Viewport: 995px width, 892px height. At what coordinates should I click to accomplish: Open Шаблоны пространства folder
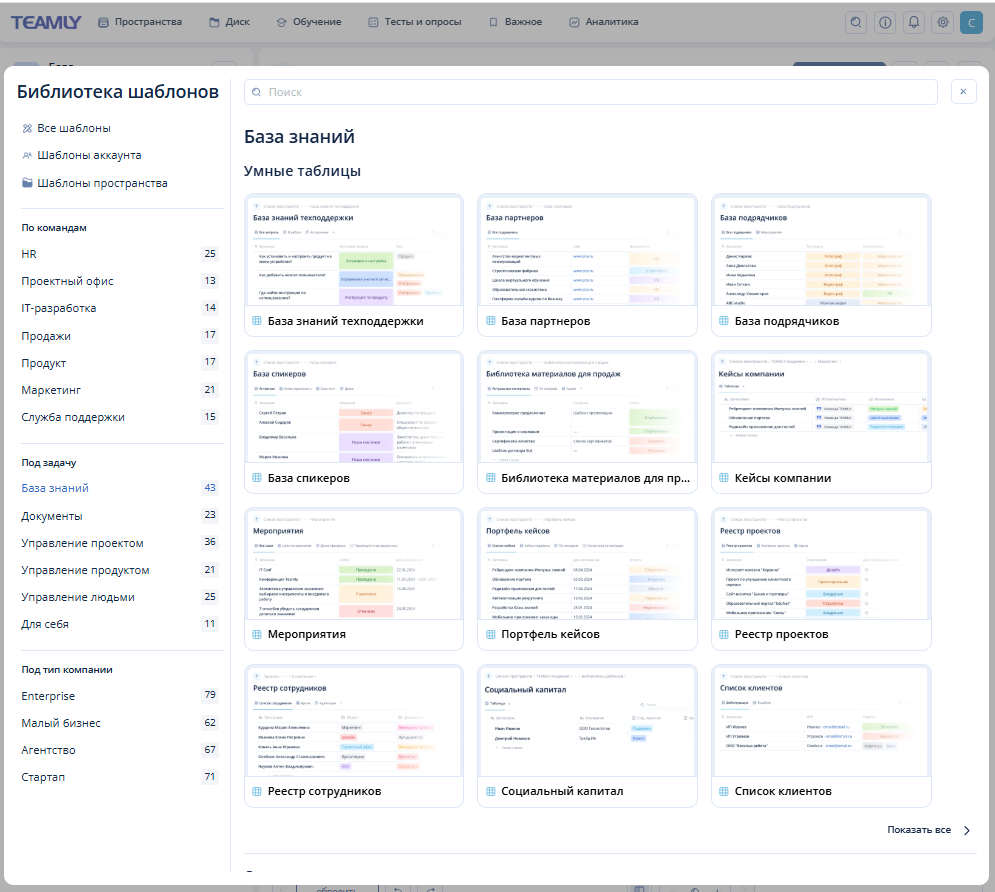(101, 183)
